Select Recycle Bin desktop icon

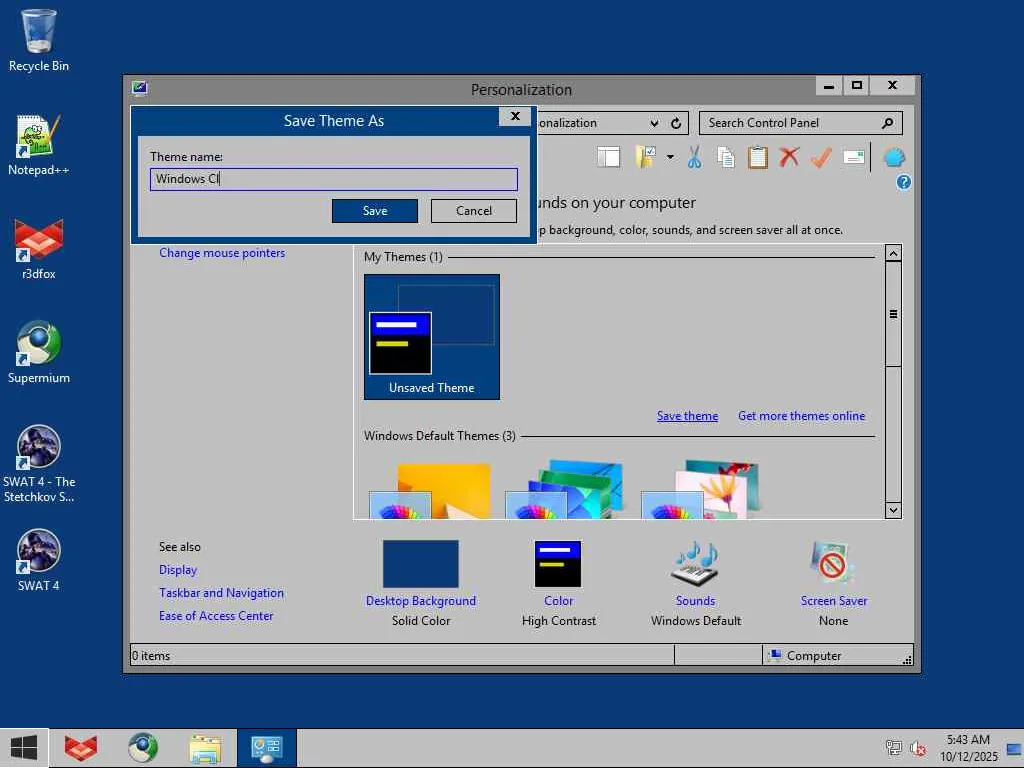click(x=39, y=40)
